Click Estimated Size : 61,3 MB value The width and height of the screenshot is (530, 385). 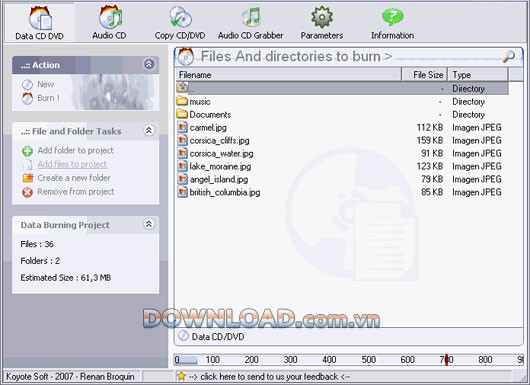click(x=66, y=278)
